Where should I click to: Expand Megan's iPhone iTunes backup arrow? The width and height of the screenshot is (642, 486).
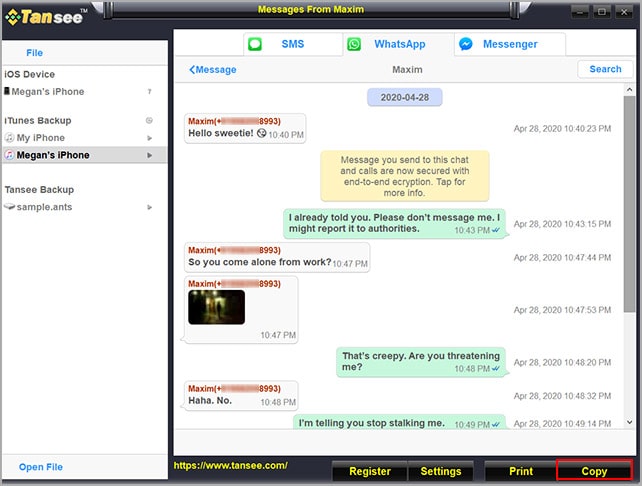[x=150, y=155]
